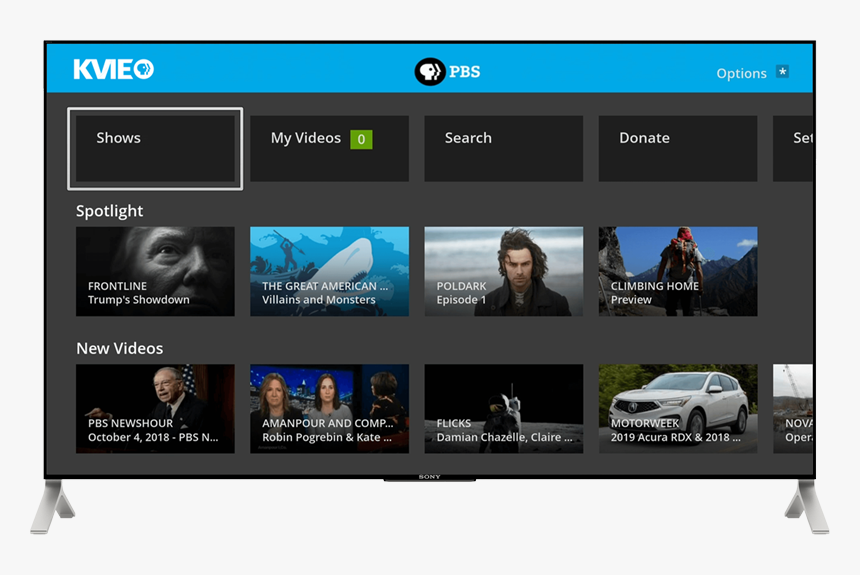Open the partially visible NOVA video
Image resolution: width=860 pixels, height=575 pixels.
point(793,409)
